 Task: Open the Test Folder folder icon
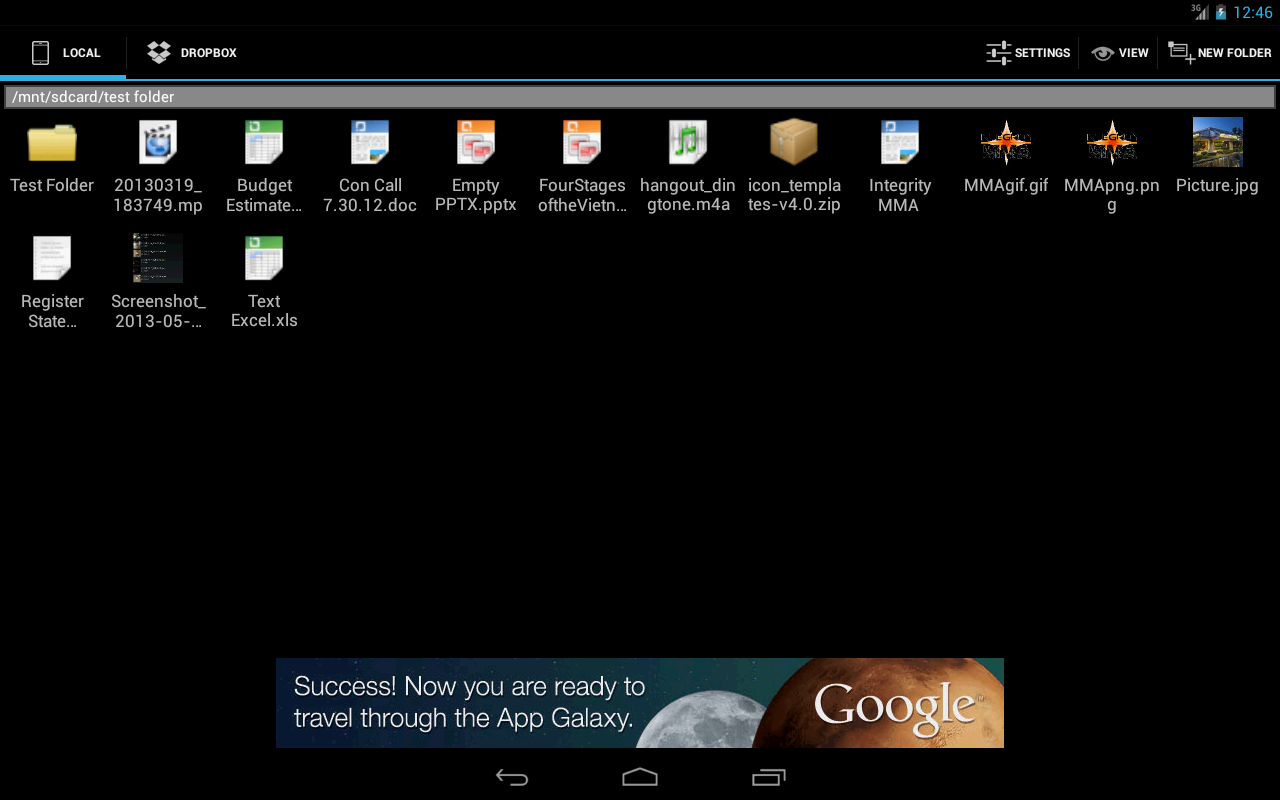point(52,143)
